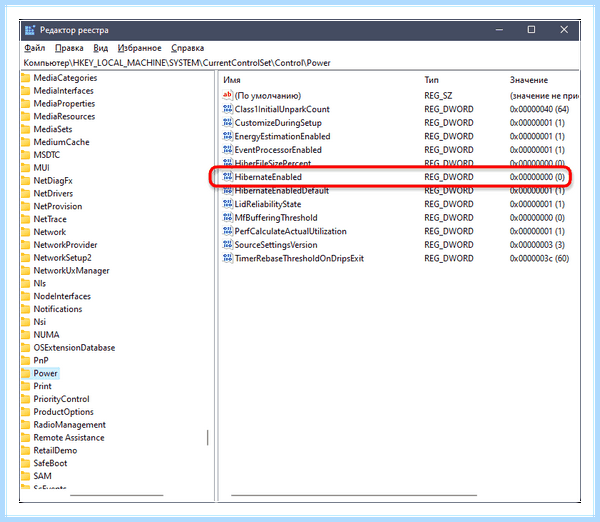The image size is (600, 522).
Task: Click the SourceSettingsVersion DWORD icon
Action: (227, 245)
